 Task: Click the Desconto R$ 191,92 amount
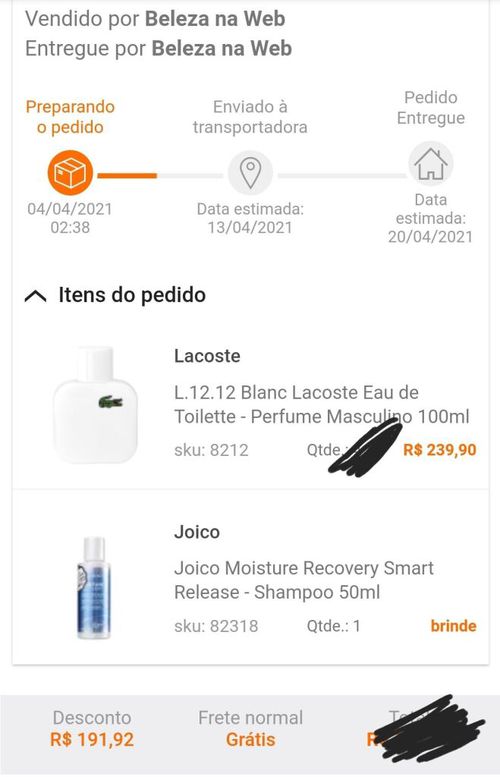(92, 740)
